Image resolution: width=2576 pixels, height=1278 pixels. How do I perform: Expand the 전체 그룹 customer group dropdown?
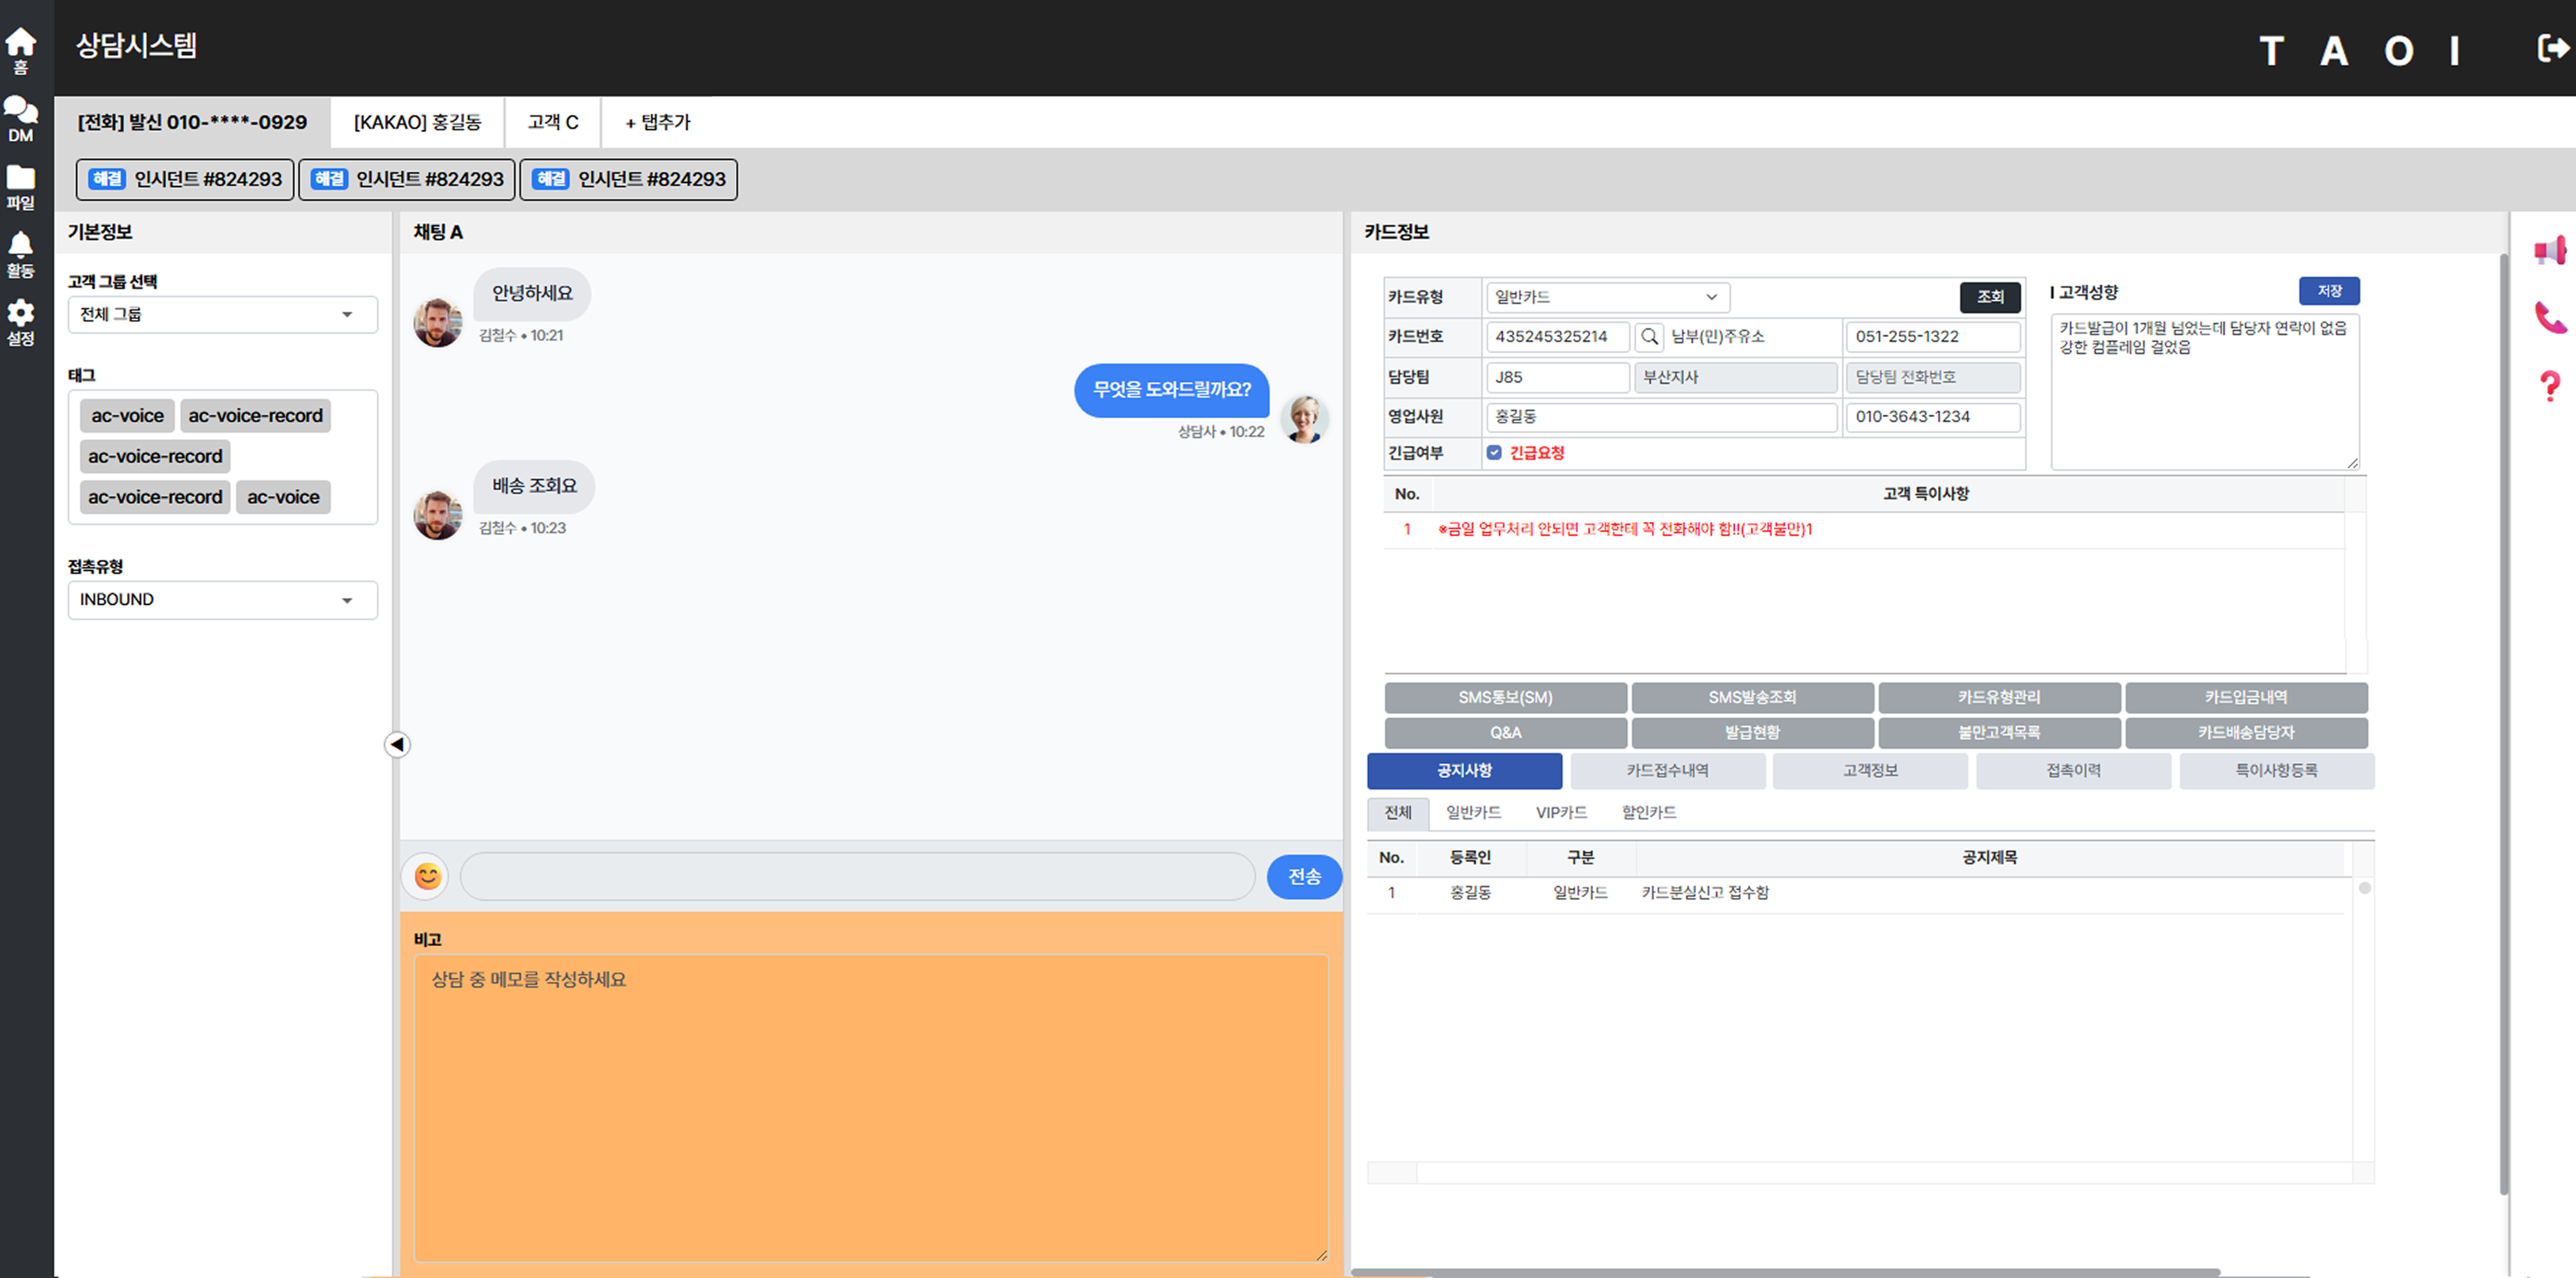(x=222, y=315)
